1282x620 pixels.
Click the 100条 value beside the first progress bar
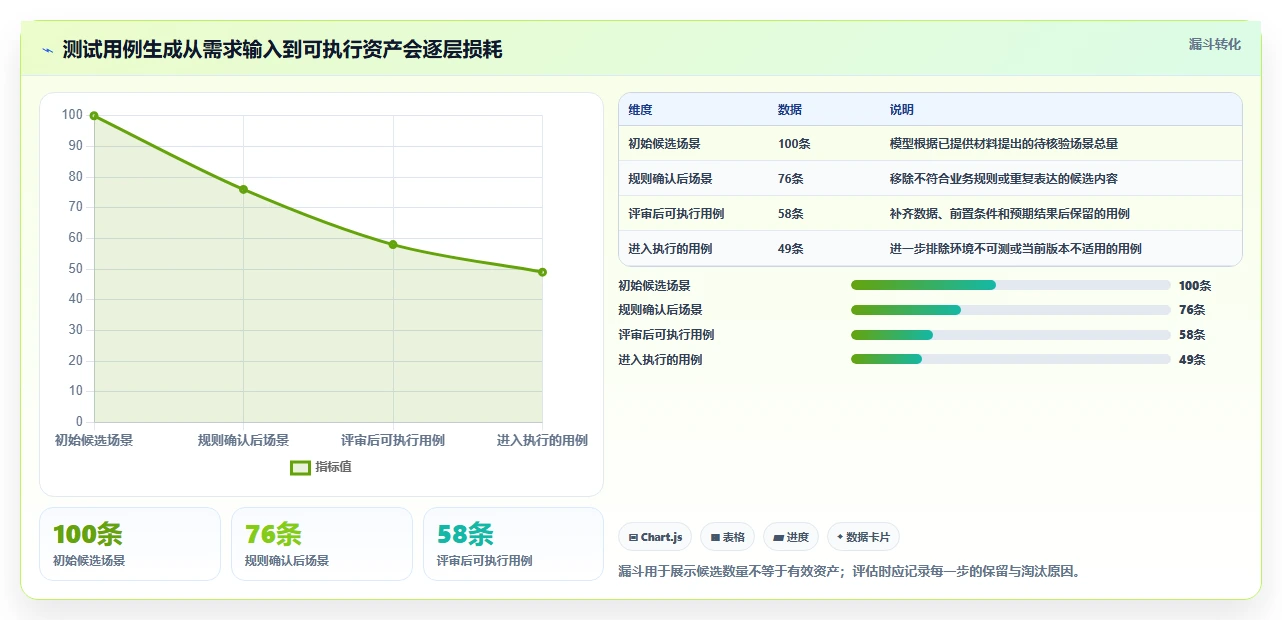click(1195, 286)
